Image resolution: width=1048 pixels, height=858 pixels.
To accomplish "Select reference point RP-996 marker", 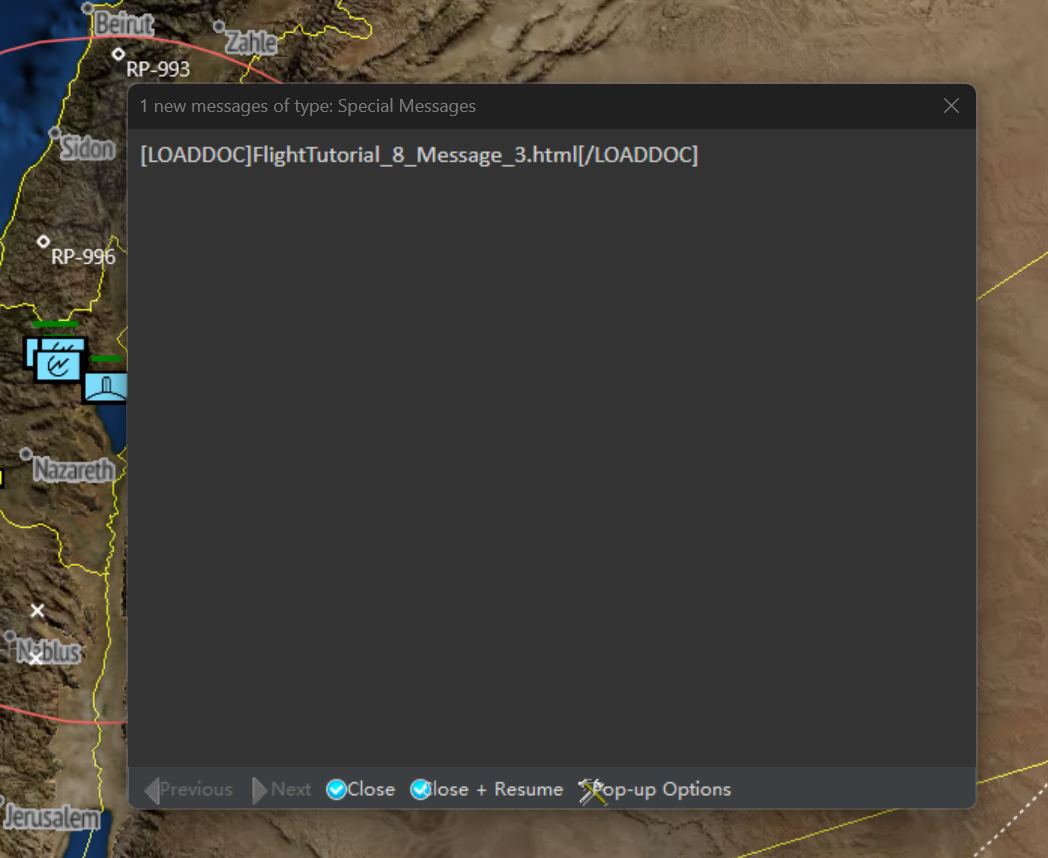I will pos(43,241).
